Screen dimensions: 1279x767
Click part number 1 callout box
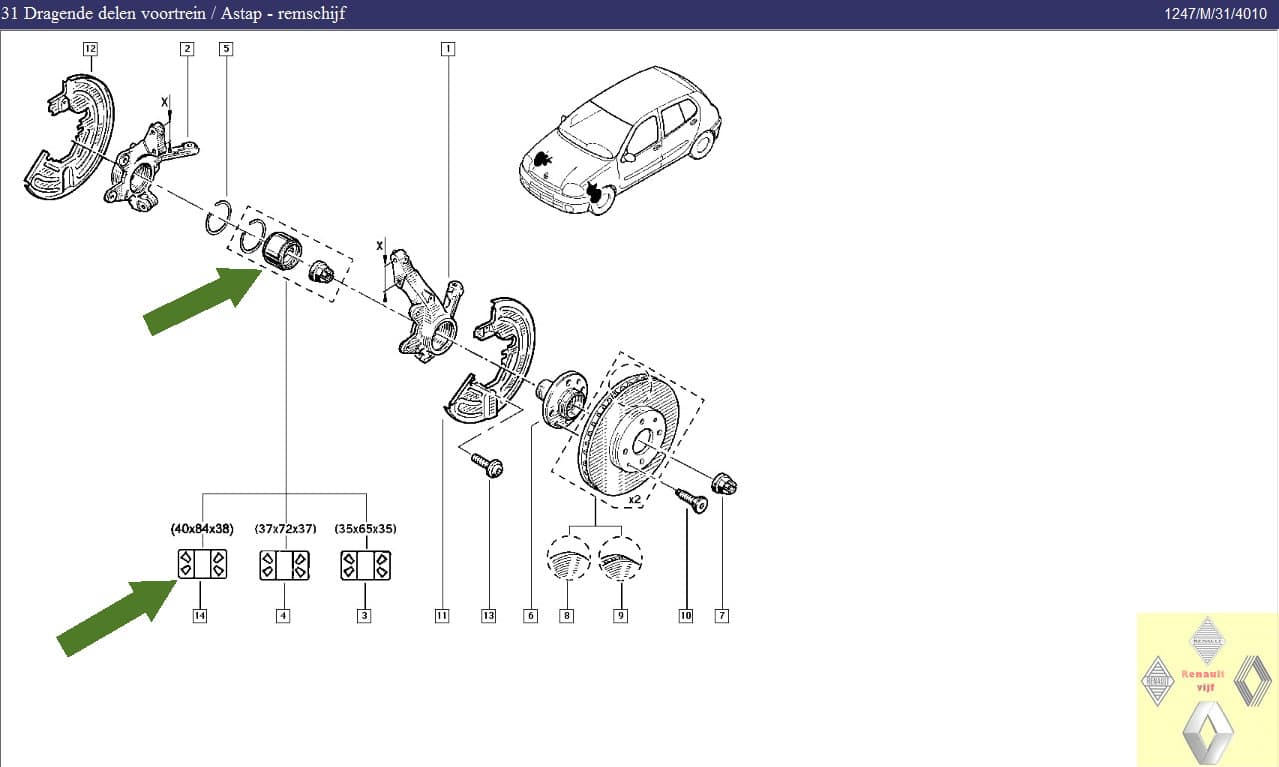447,48
